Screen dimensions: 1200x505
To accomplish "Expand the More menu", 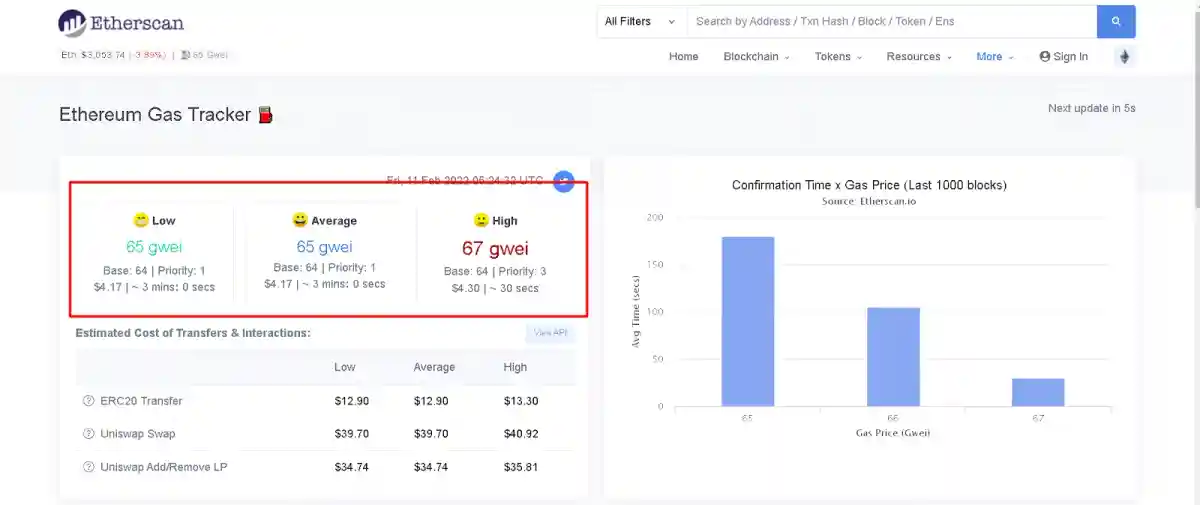I will [x=995, y=57].
